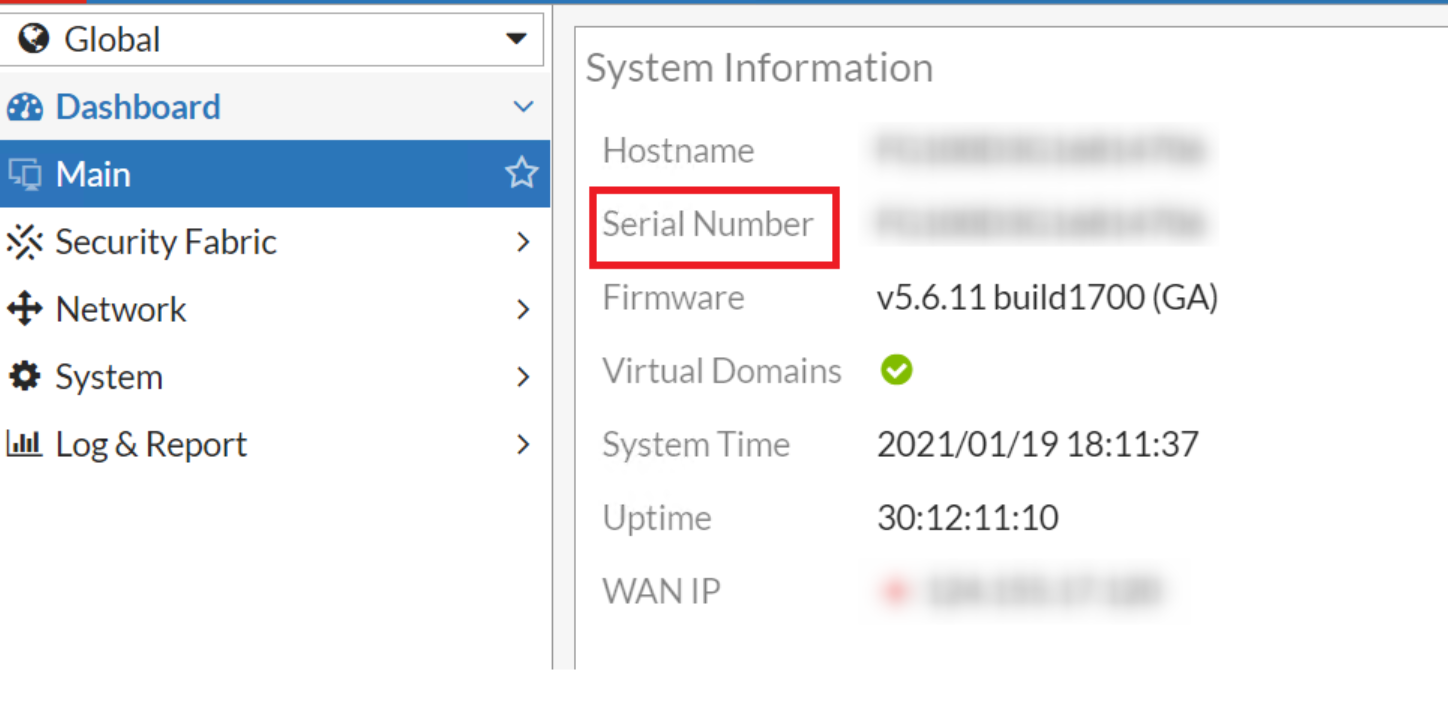Click the Security Fabric icon
The image size is (1448, 719).
(x=25, y=242)
